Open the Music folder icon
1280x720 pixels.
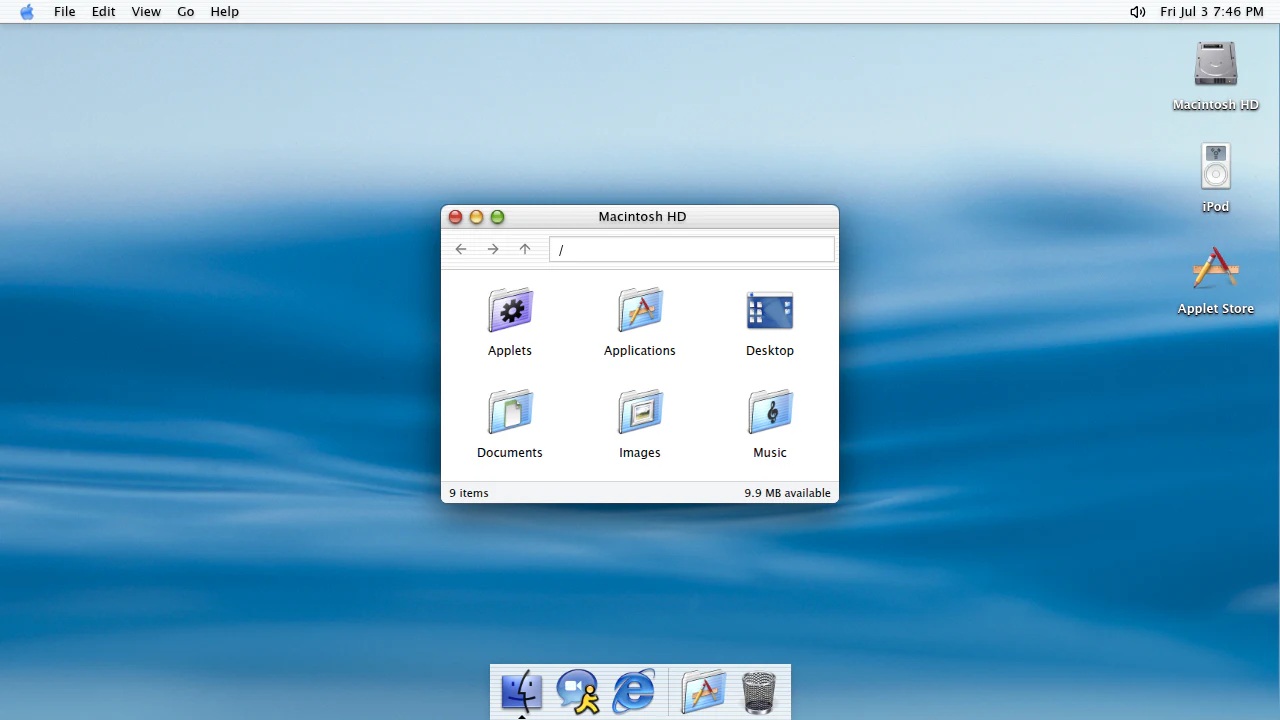coord(770,413)
